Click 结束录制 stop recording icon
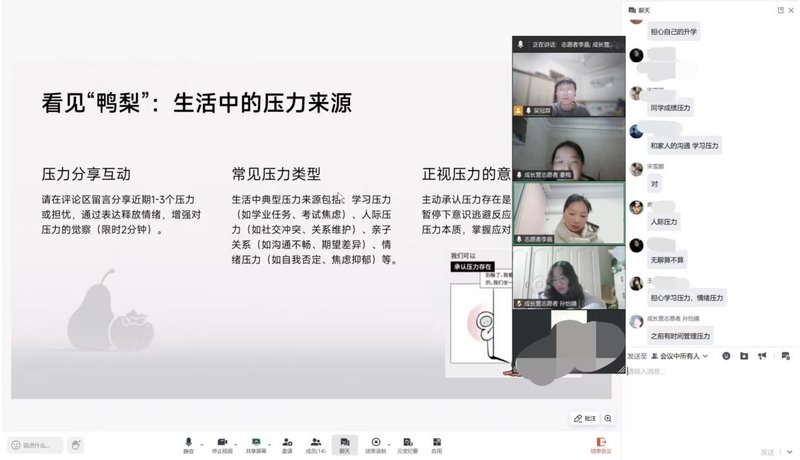800x460 pixels. (x=376, y=441)
